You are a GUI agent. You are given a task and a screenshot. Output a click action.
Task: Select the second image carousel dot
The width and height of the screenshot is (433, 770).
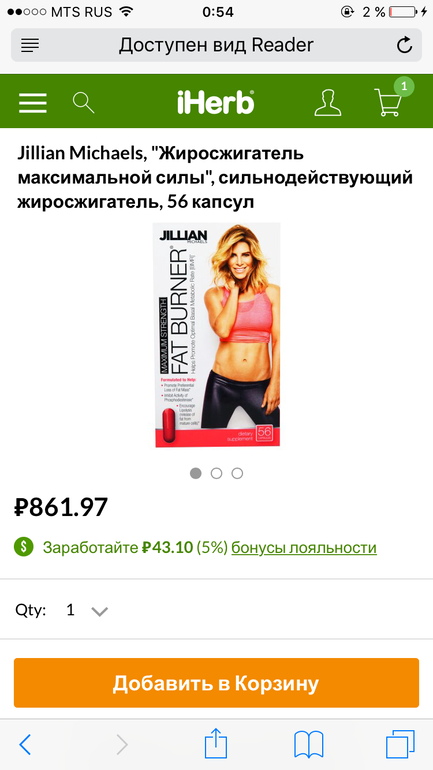[216, 473]
